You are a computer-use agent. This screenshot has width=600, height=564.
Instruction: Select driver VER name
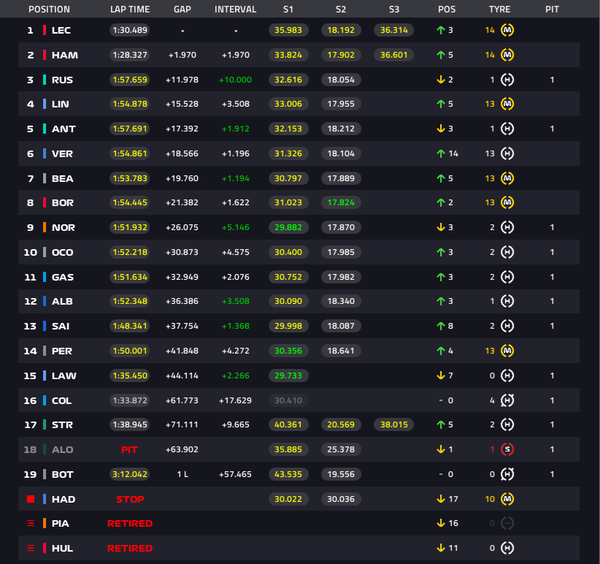point(62,154)
